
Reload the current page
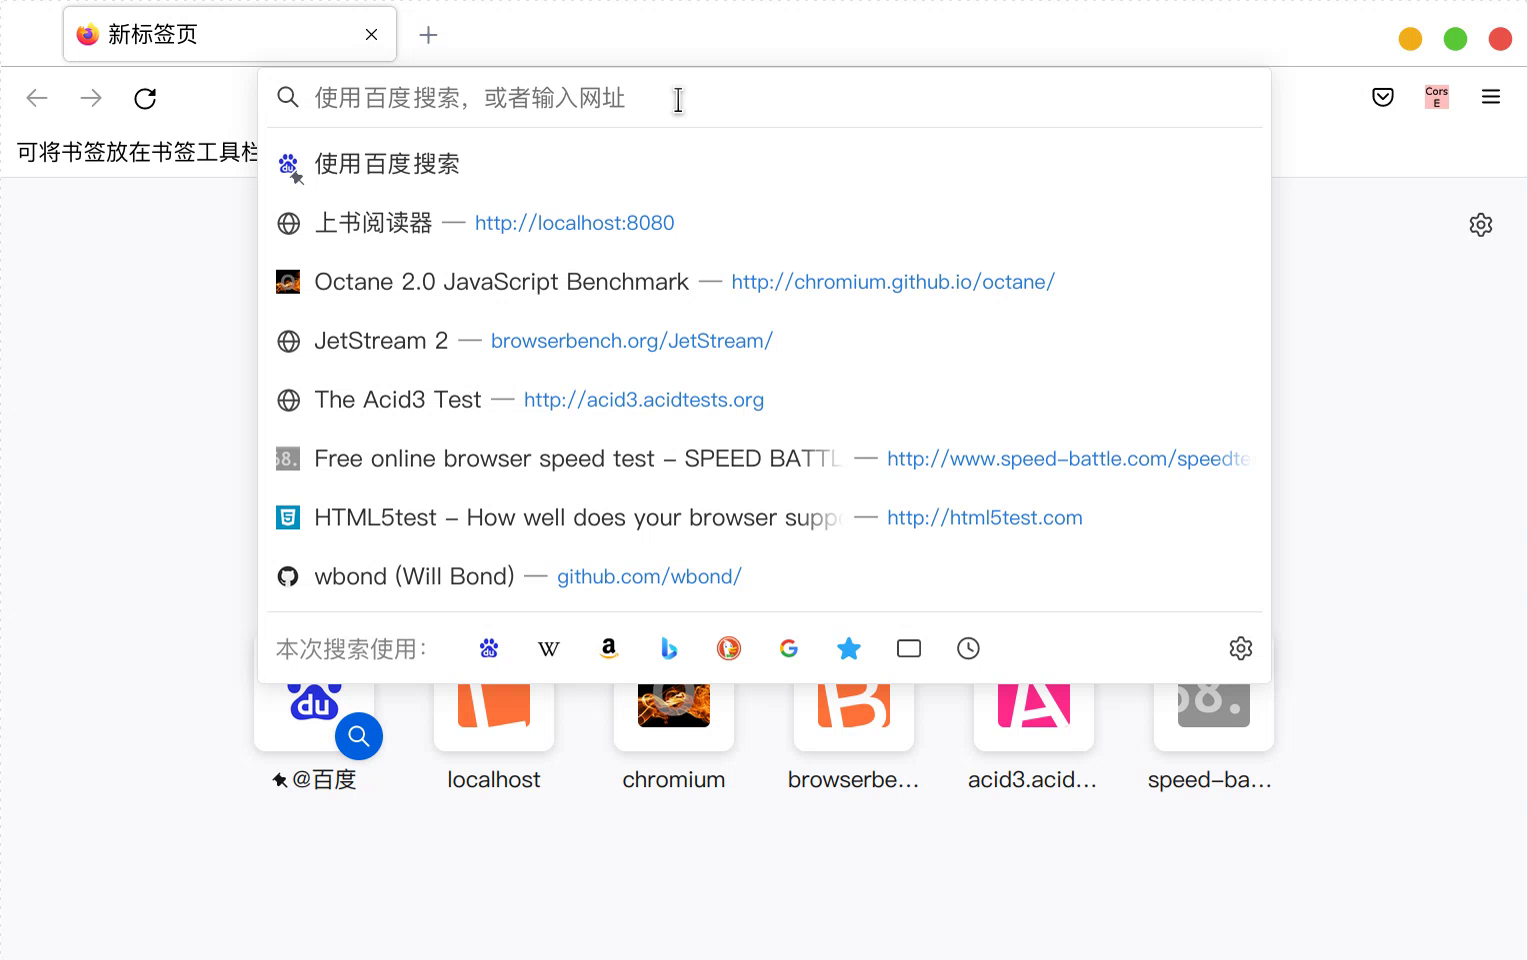coord(145,98)
